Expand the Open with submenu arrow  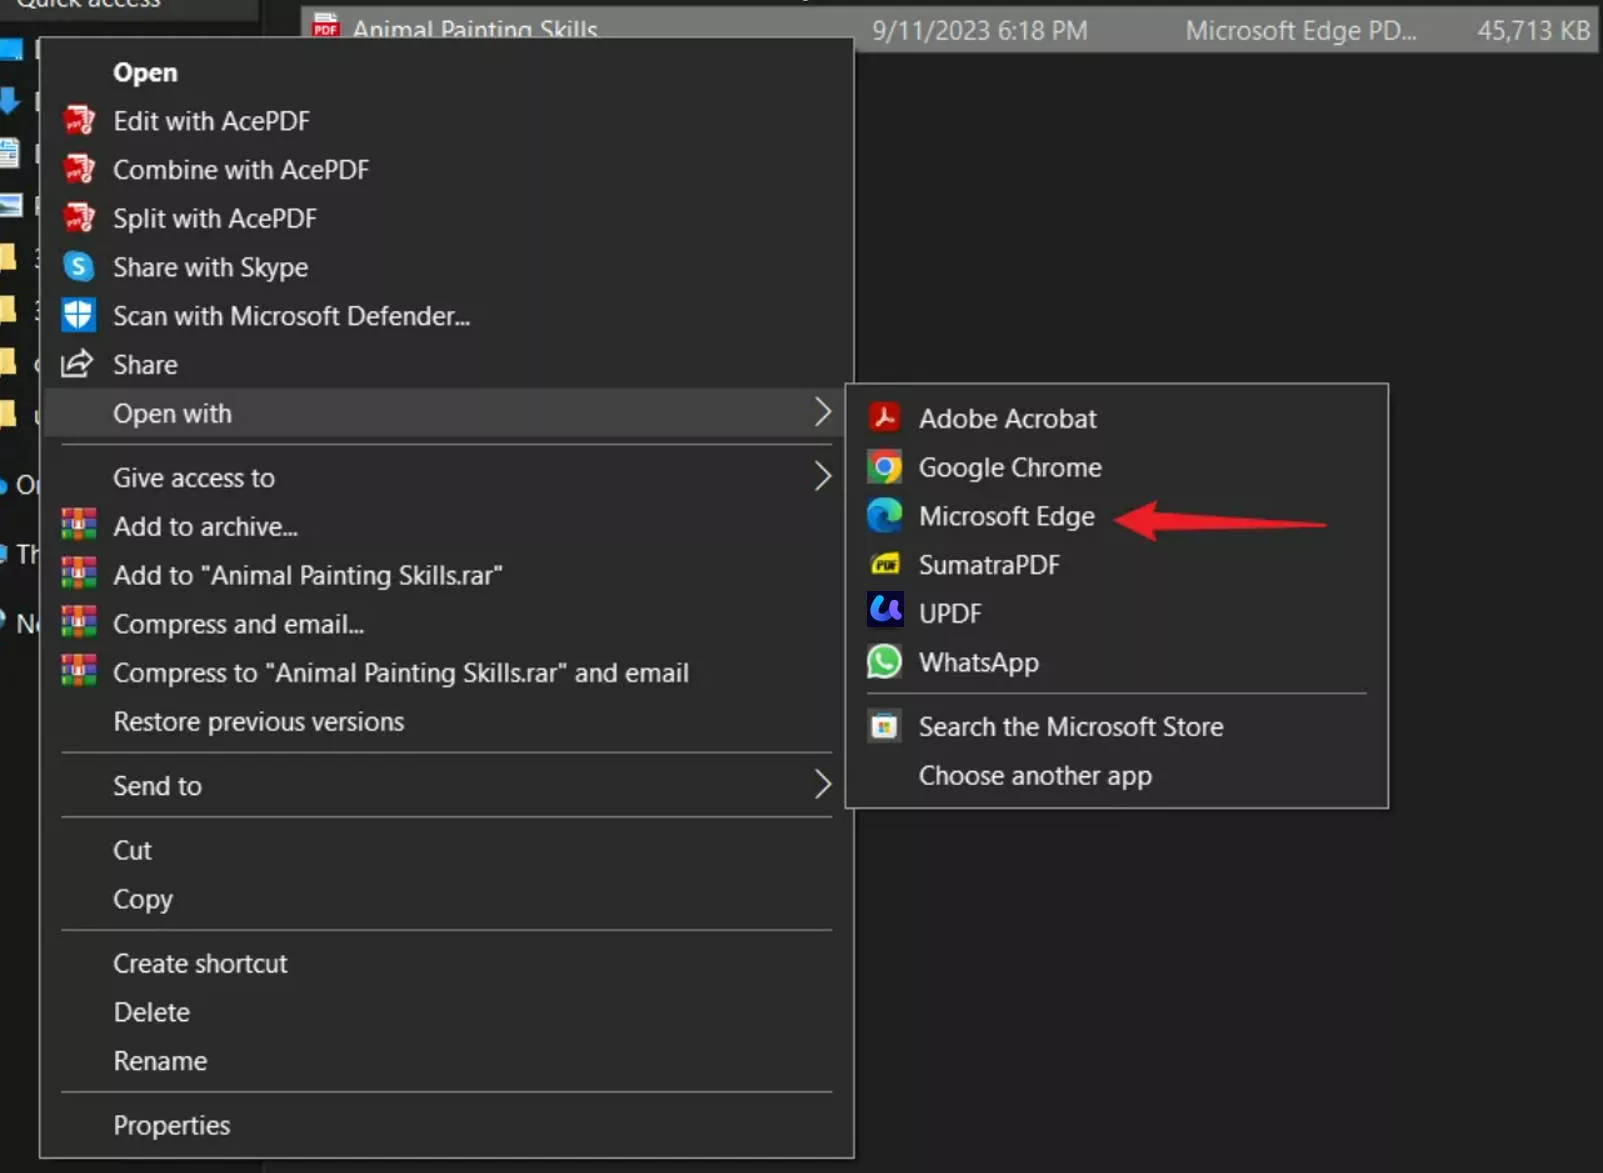pos(822,412)
